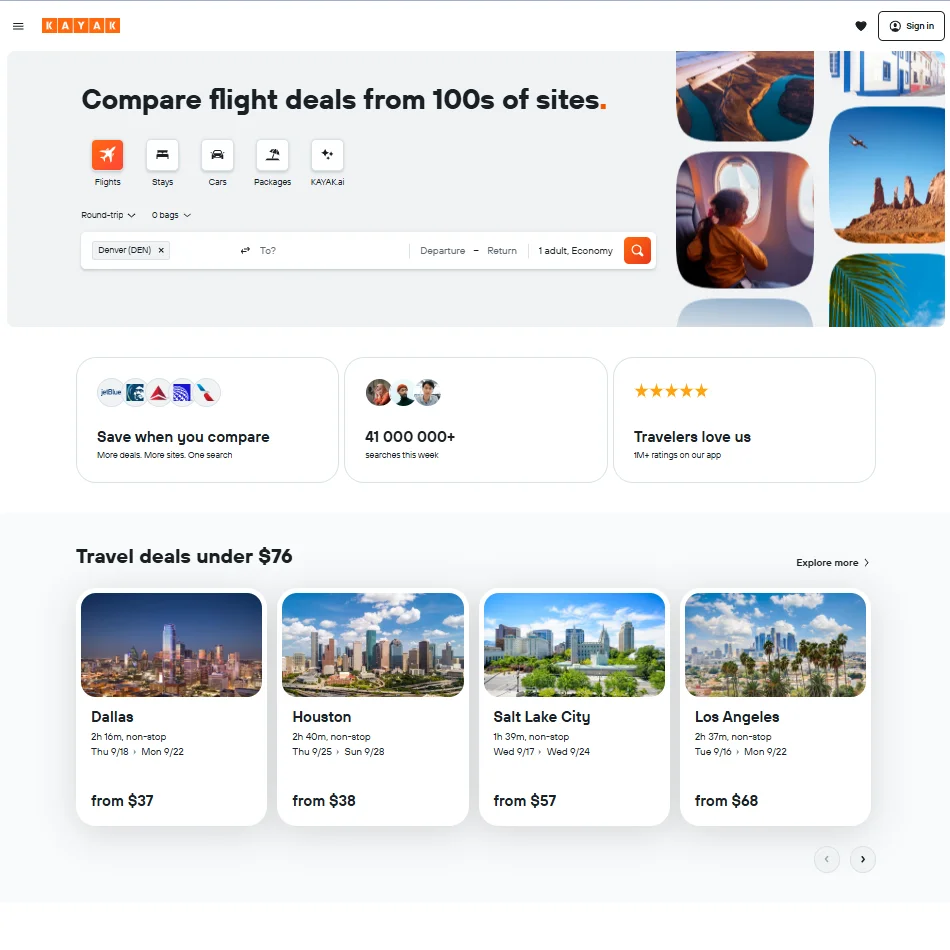Click the orange search button
950x950 pixels.
[x=637, y=251]
